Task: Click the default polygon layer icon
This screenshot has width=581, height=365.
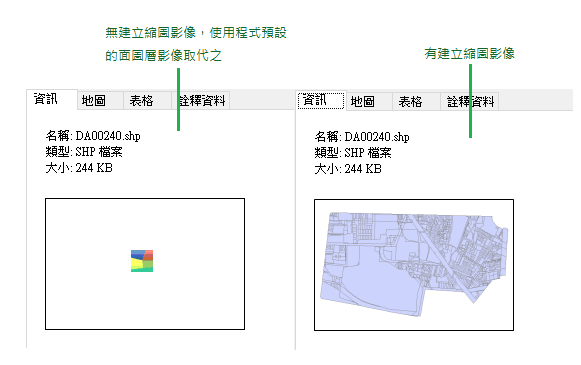Action: (142, 261)
